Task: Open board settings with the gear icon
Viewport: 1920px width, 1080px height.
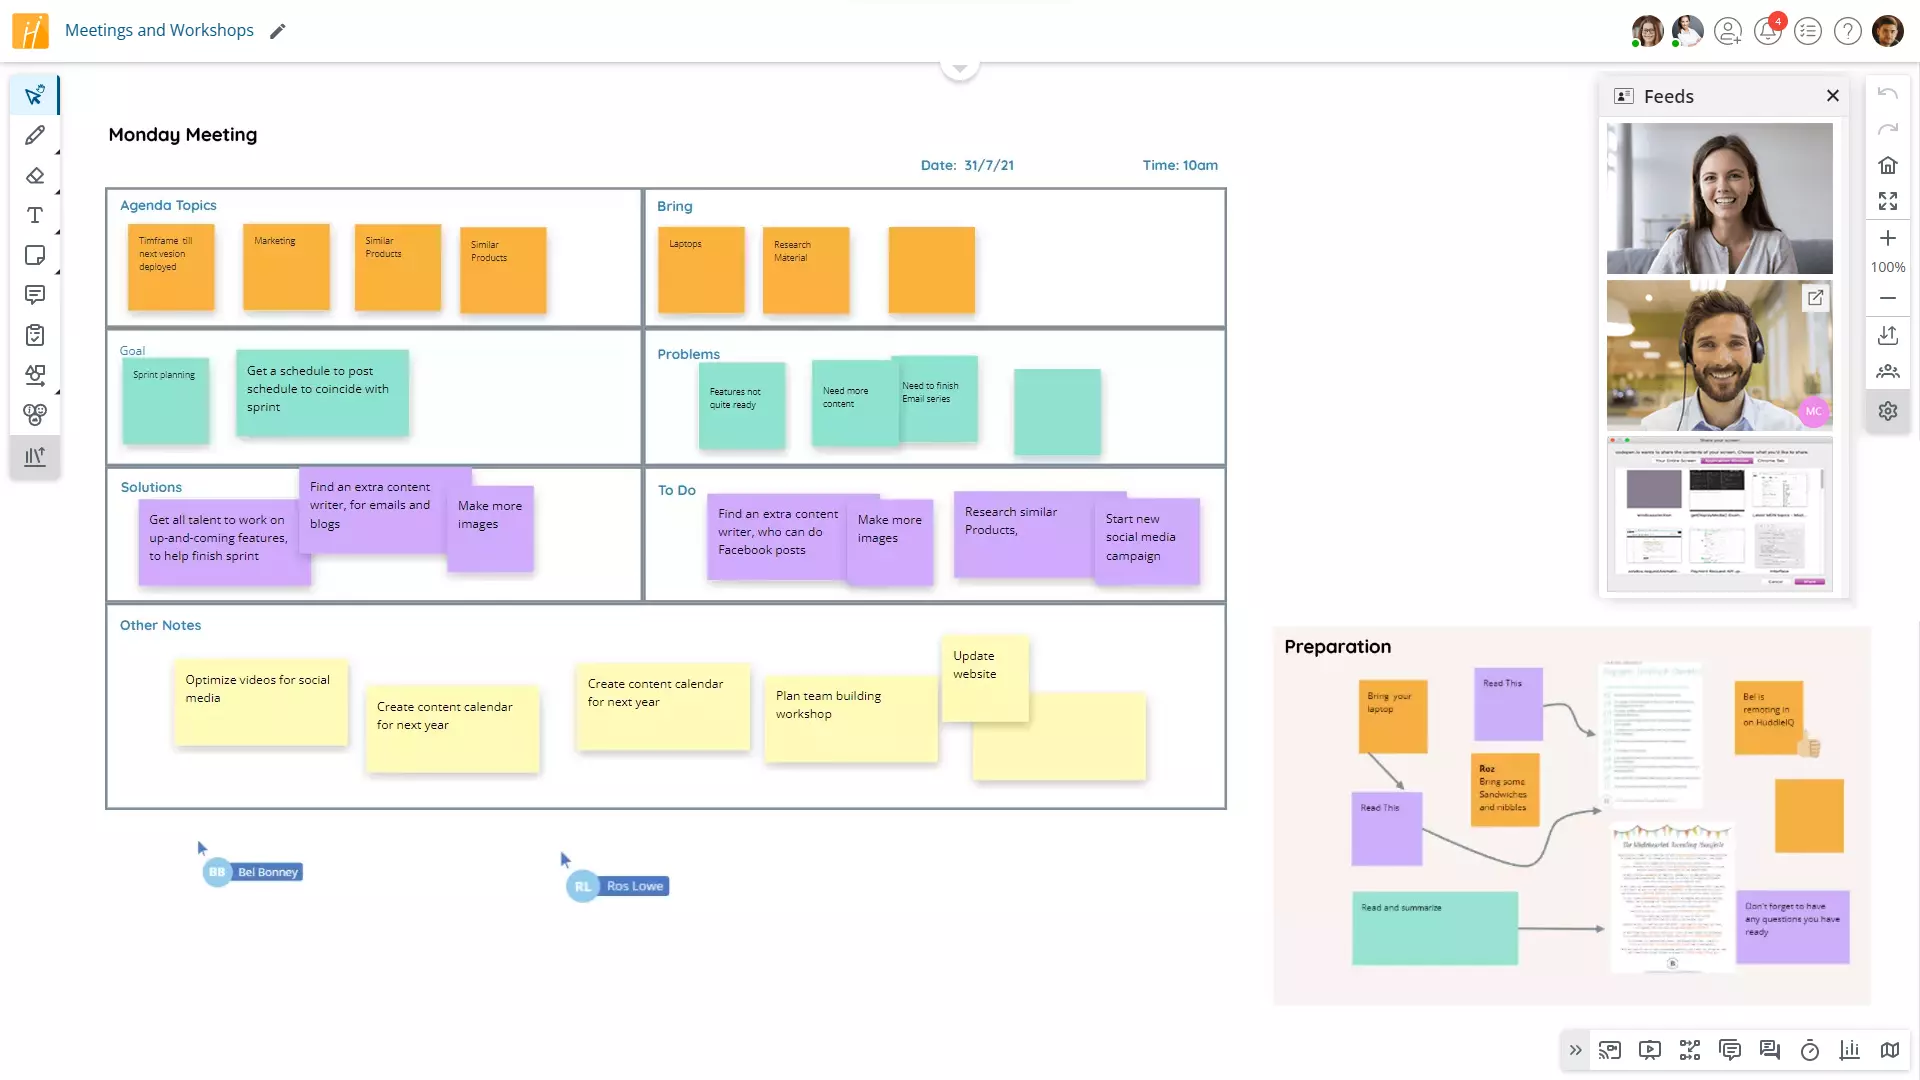Action: [1888, 411]
